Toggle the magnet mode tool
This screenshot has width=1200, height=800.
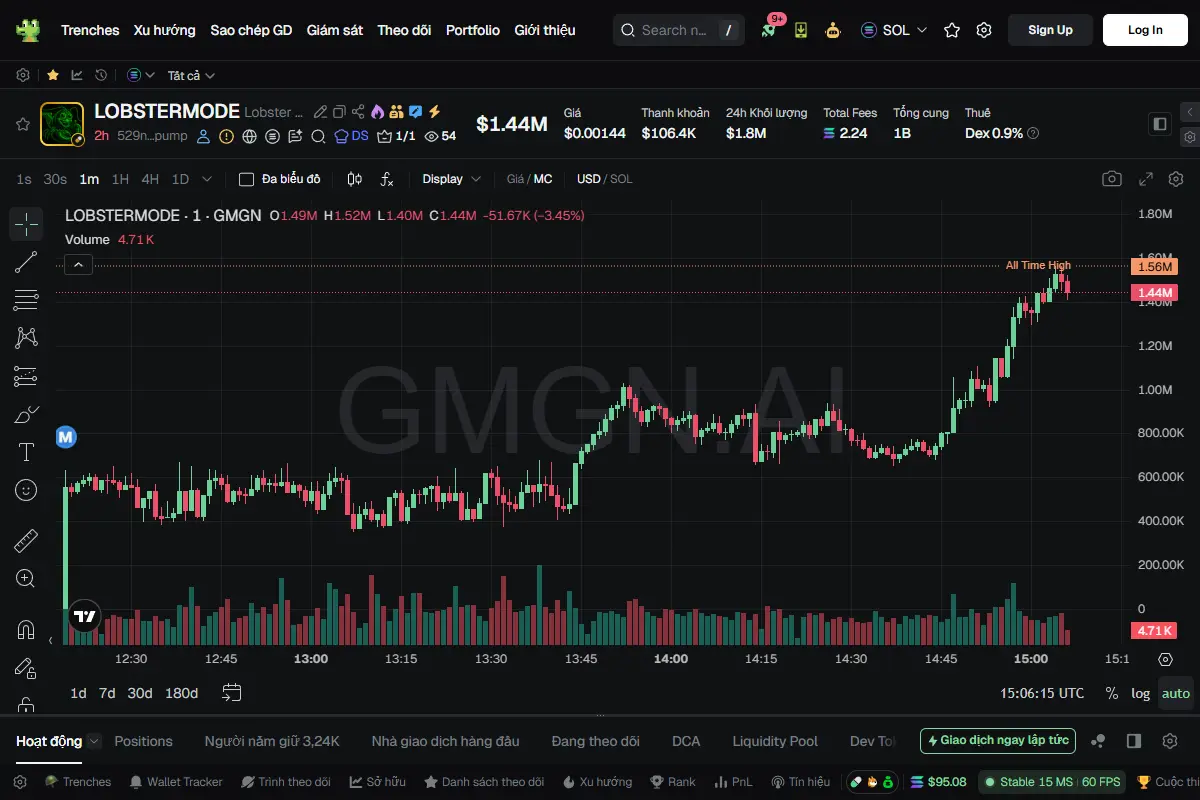click(26, 630)
